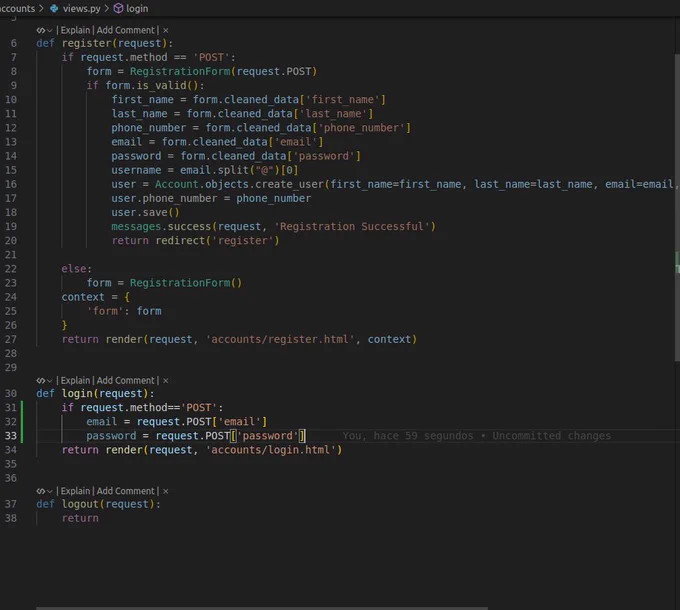The width and height of the screenshot is (680, 610).
Task: Close the code lens above the login function
Action: 166,381
